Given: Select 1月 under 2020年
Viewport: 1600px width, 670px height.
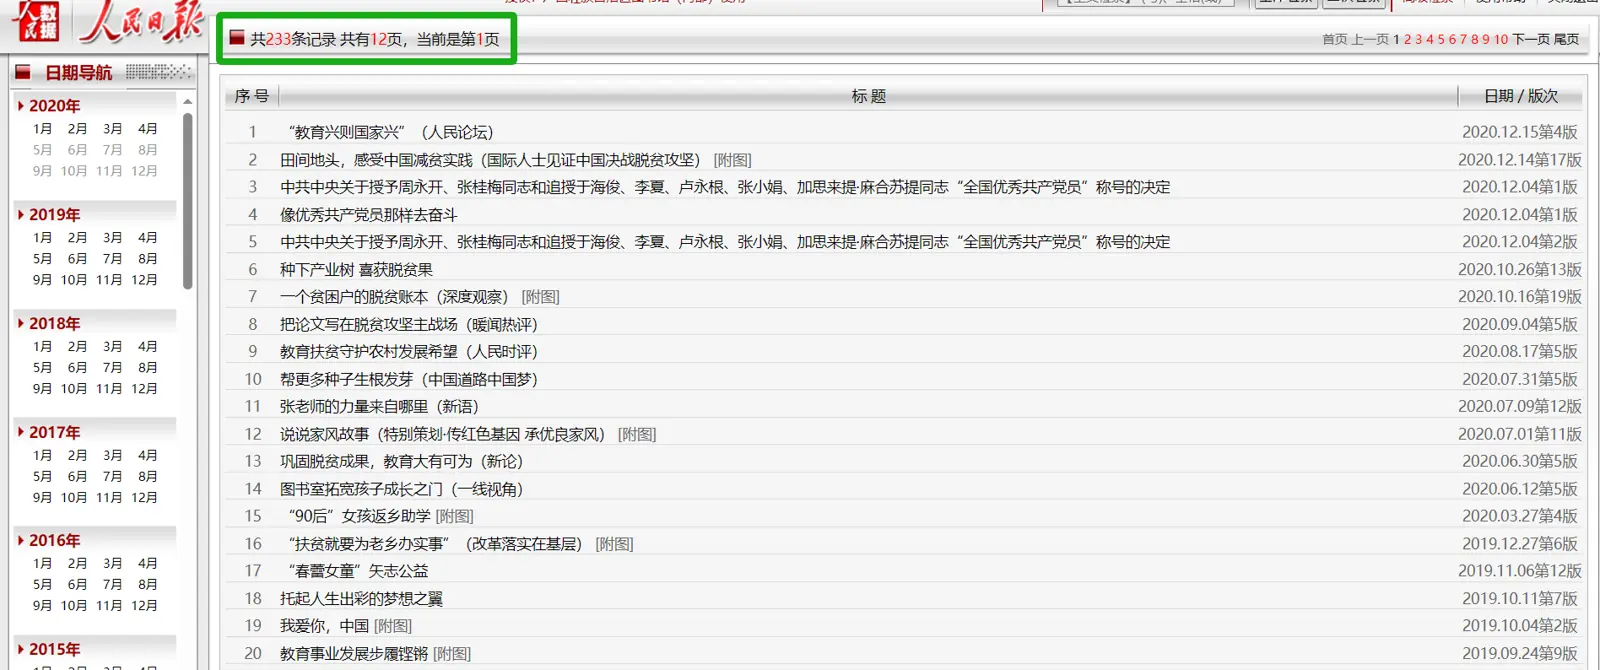Looking at the screenshot, I should pos(42,129).
